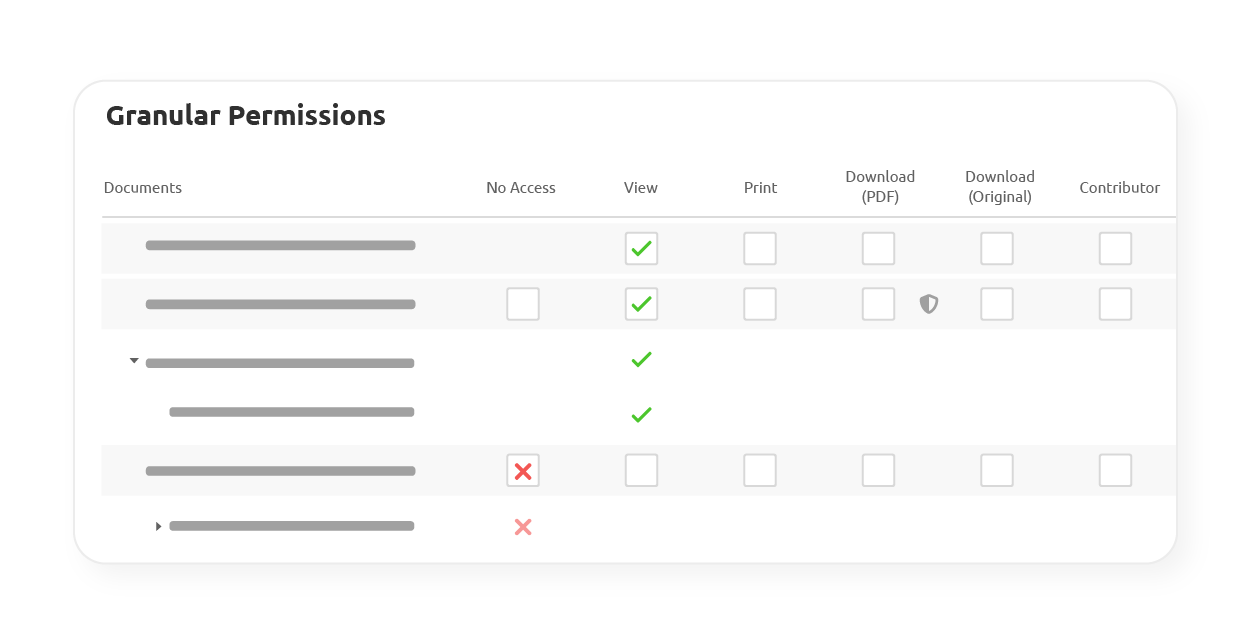Enable Download (Original) for the first document
The height and width of the screenshot is (644, 1251).
[997, 248]
